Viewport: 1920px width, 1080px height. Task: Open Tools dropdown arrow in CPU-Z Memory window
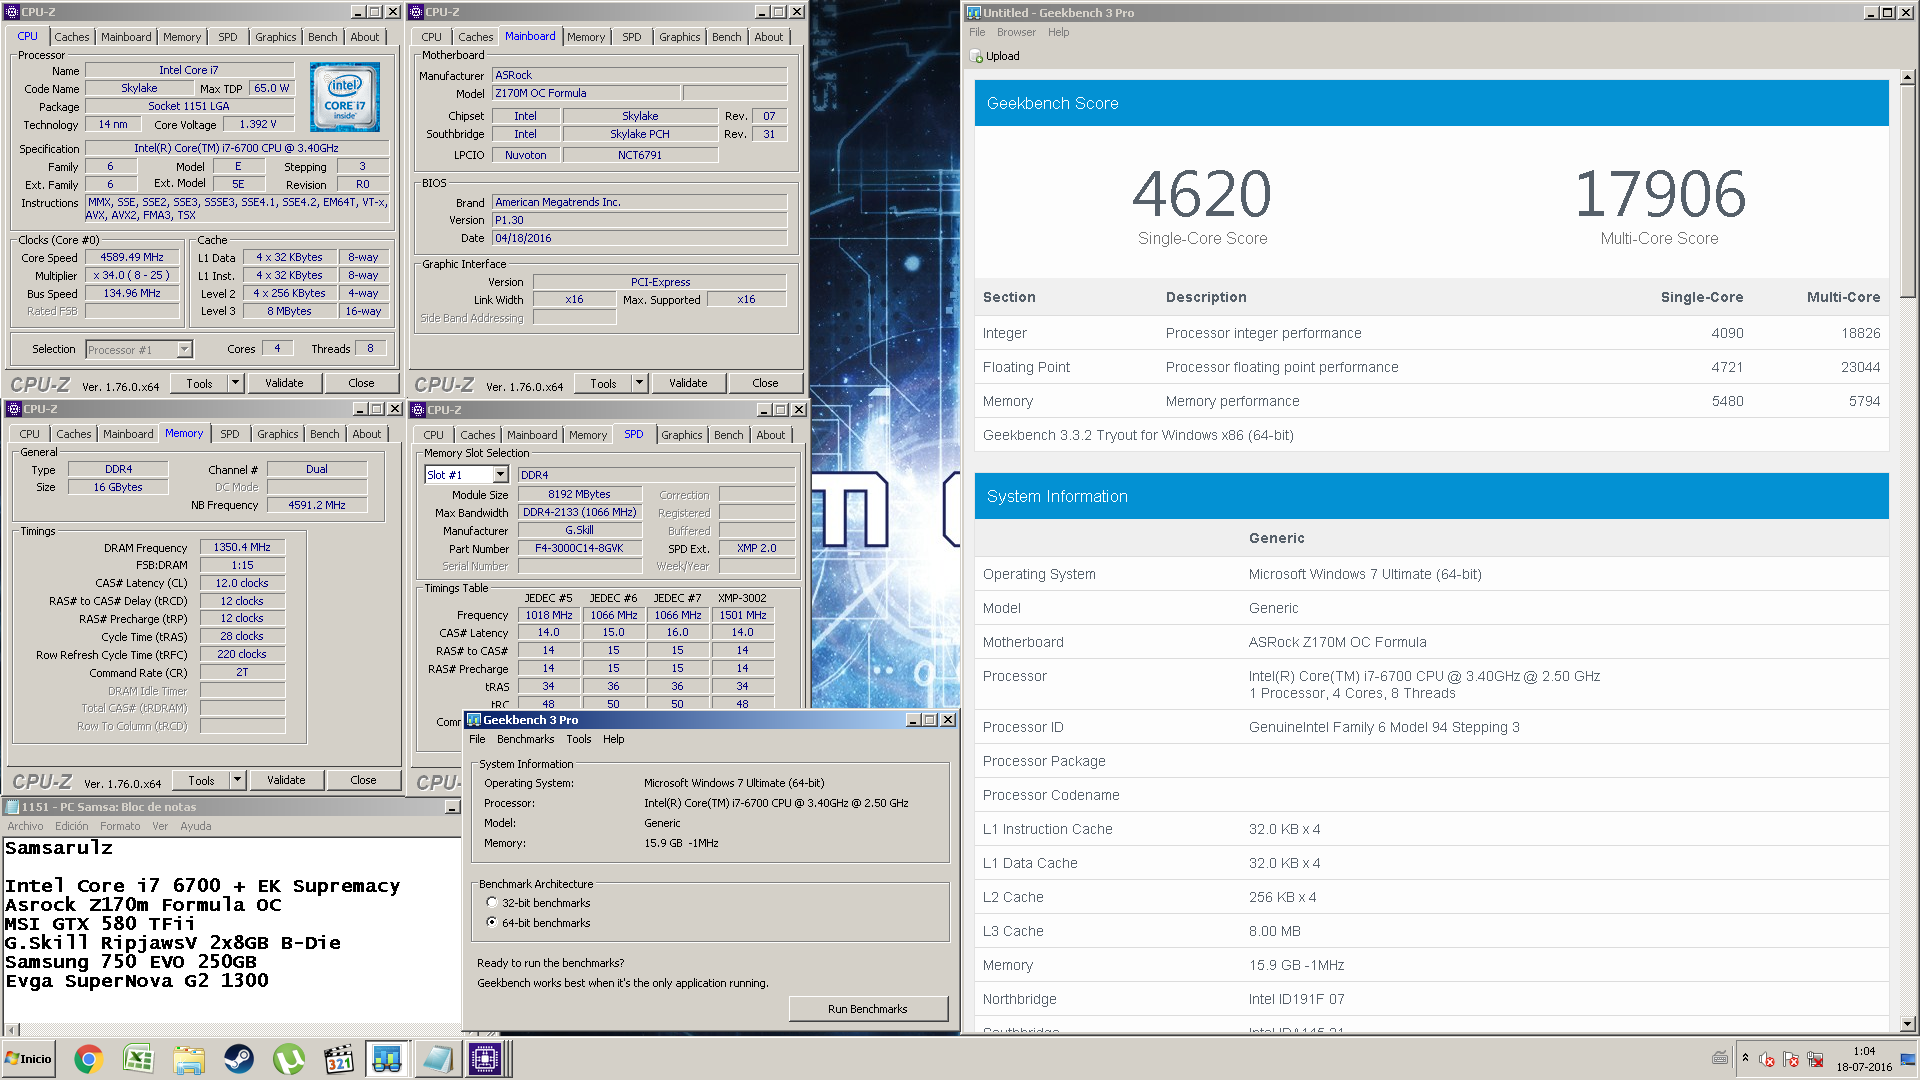coord(238,780)
